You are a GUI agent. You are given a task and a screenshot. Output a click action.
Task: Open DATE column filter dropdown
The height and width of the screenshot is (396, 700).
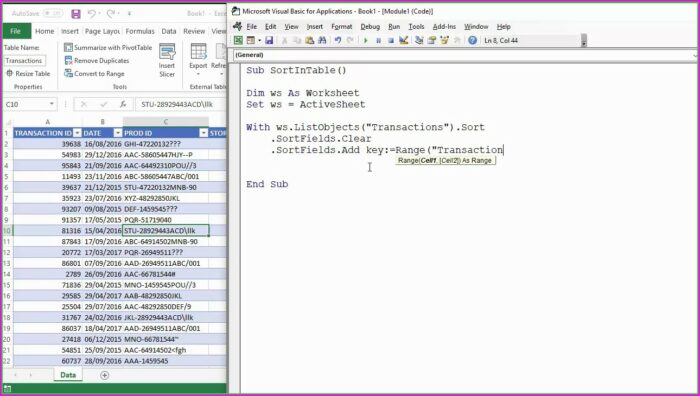tap(118, 133)
